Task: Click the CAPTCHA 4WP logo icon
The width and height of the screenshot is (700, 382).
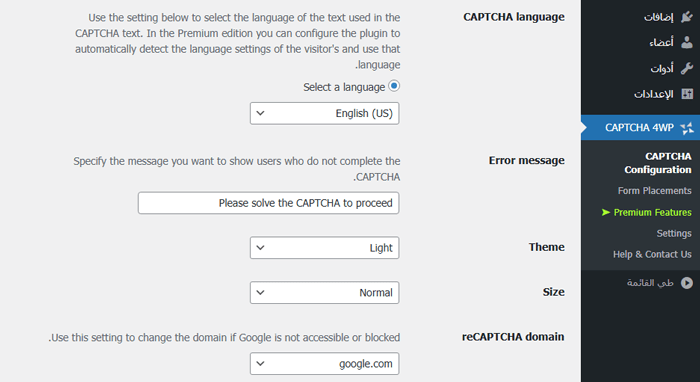Action: [x=687, y=128]
